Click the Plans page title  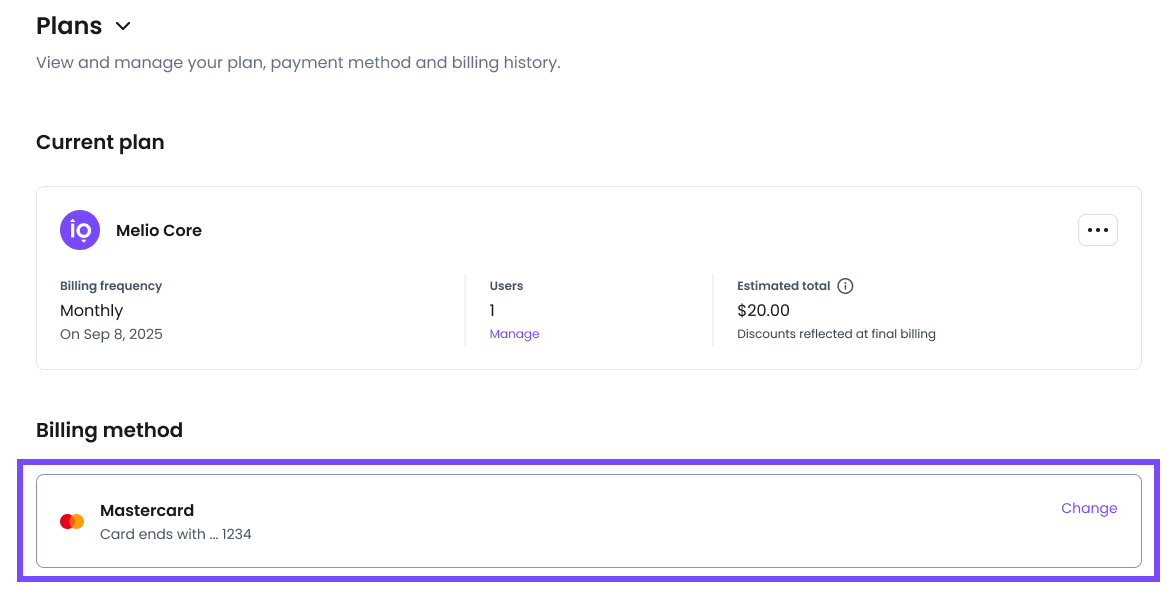coord(69,26)
